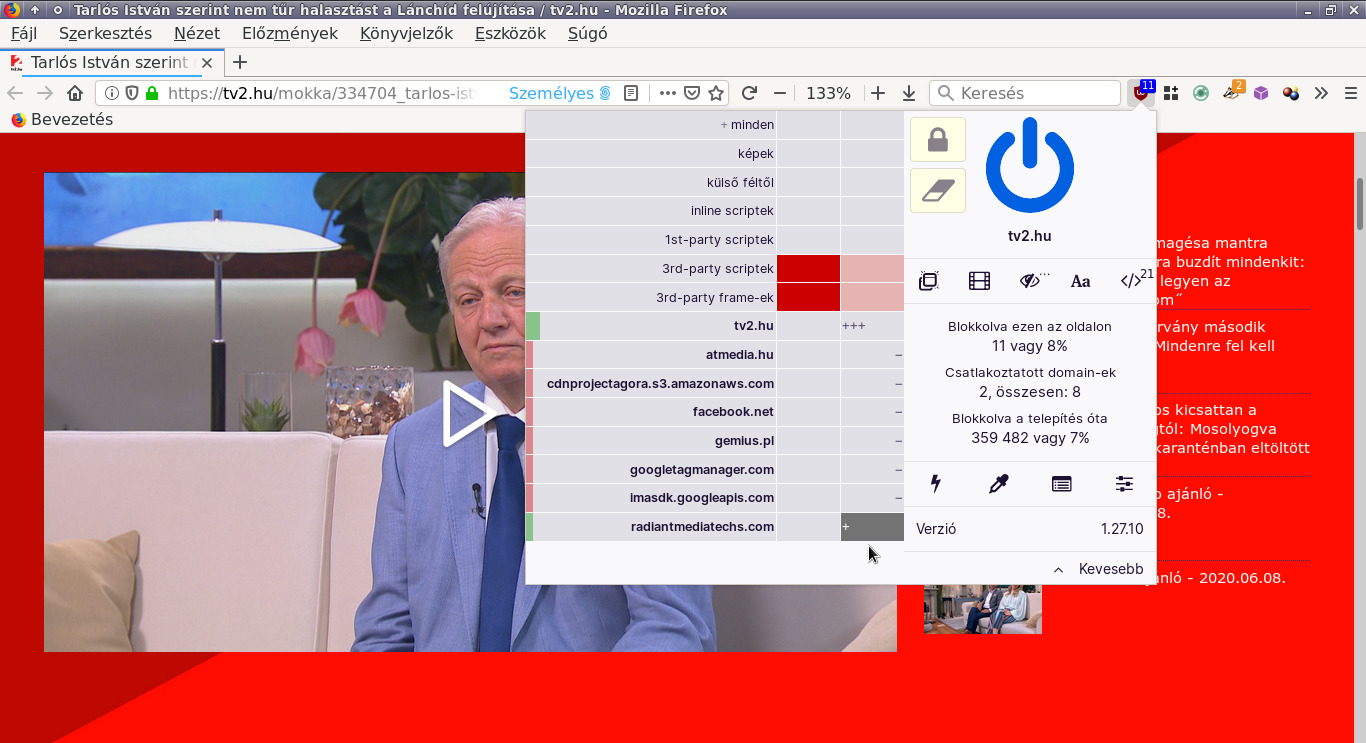Zoom out with the minus button
The height and width of the screenshot is (743, 1366).
[x=780, y=93]
